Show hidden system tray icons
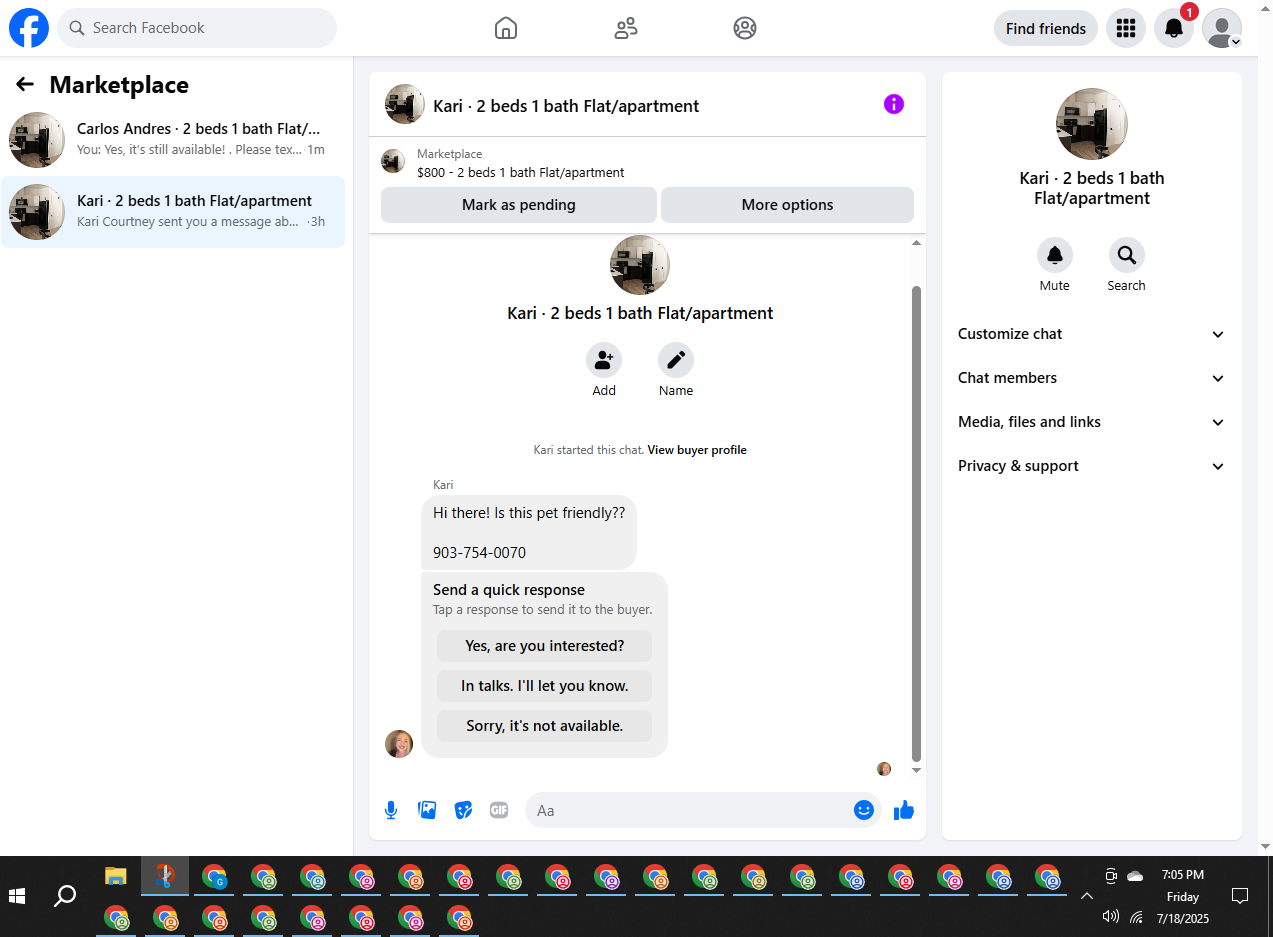 pos(1087,896)
